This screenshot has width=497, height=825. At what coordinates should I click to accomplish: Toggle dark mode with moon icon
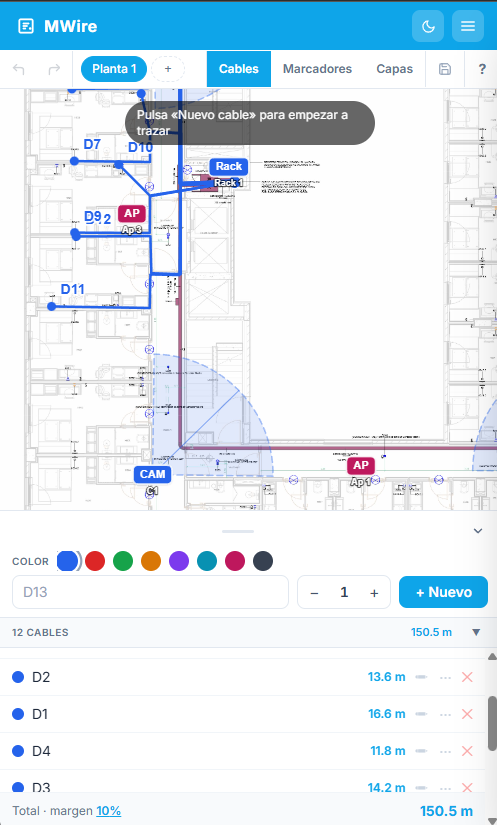pos(428,26)
